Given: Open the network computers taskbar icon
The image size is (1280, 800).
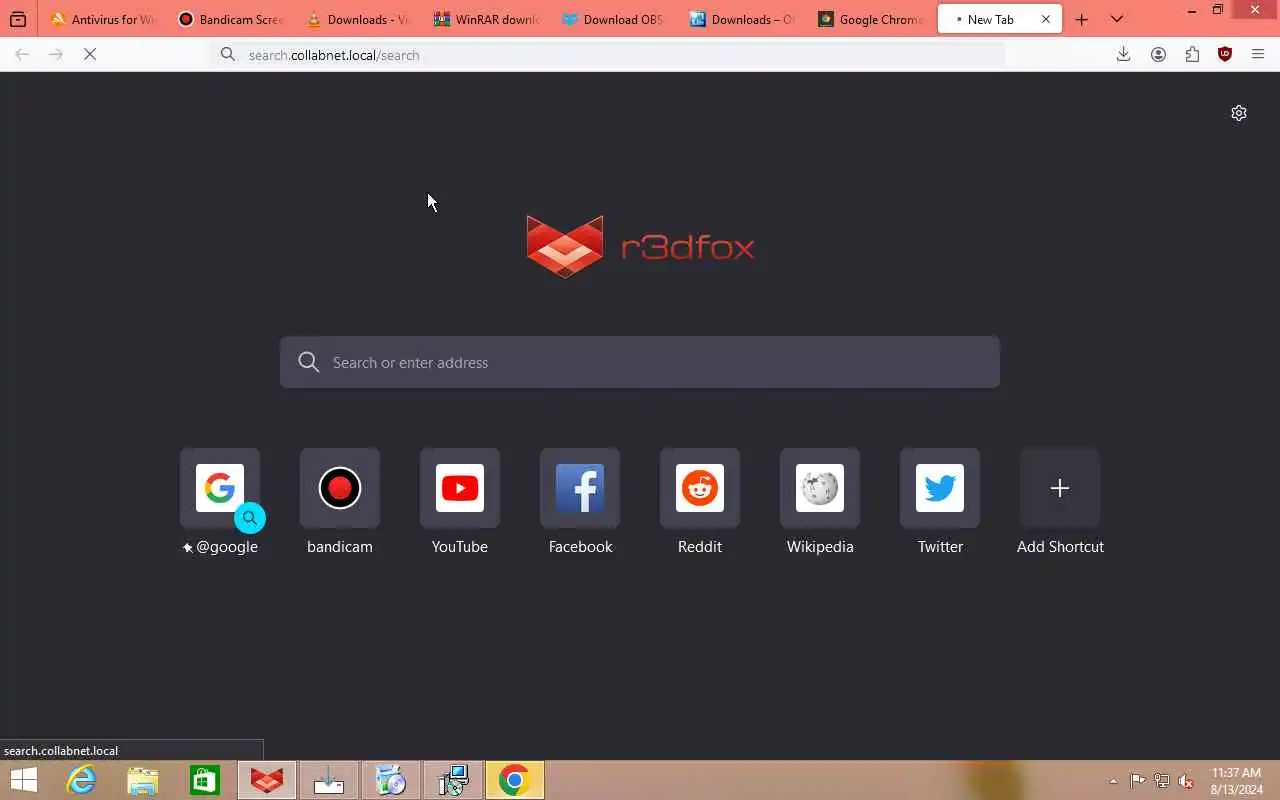Looking at the screenshot, I should (453, 780).
